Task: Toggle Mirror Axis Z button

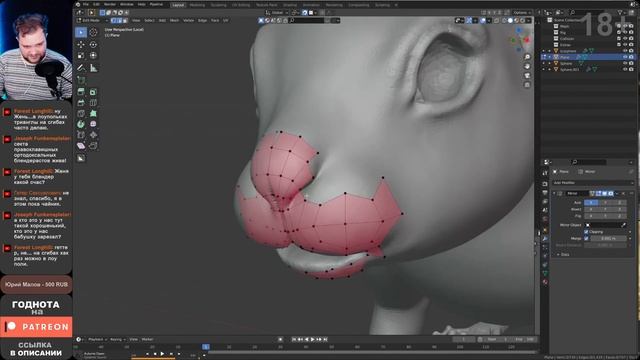Action: pyautogui.click(x=619, y=202)
